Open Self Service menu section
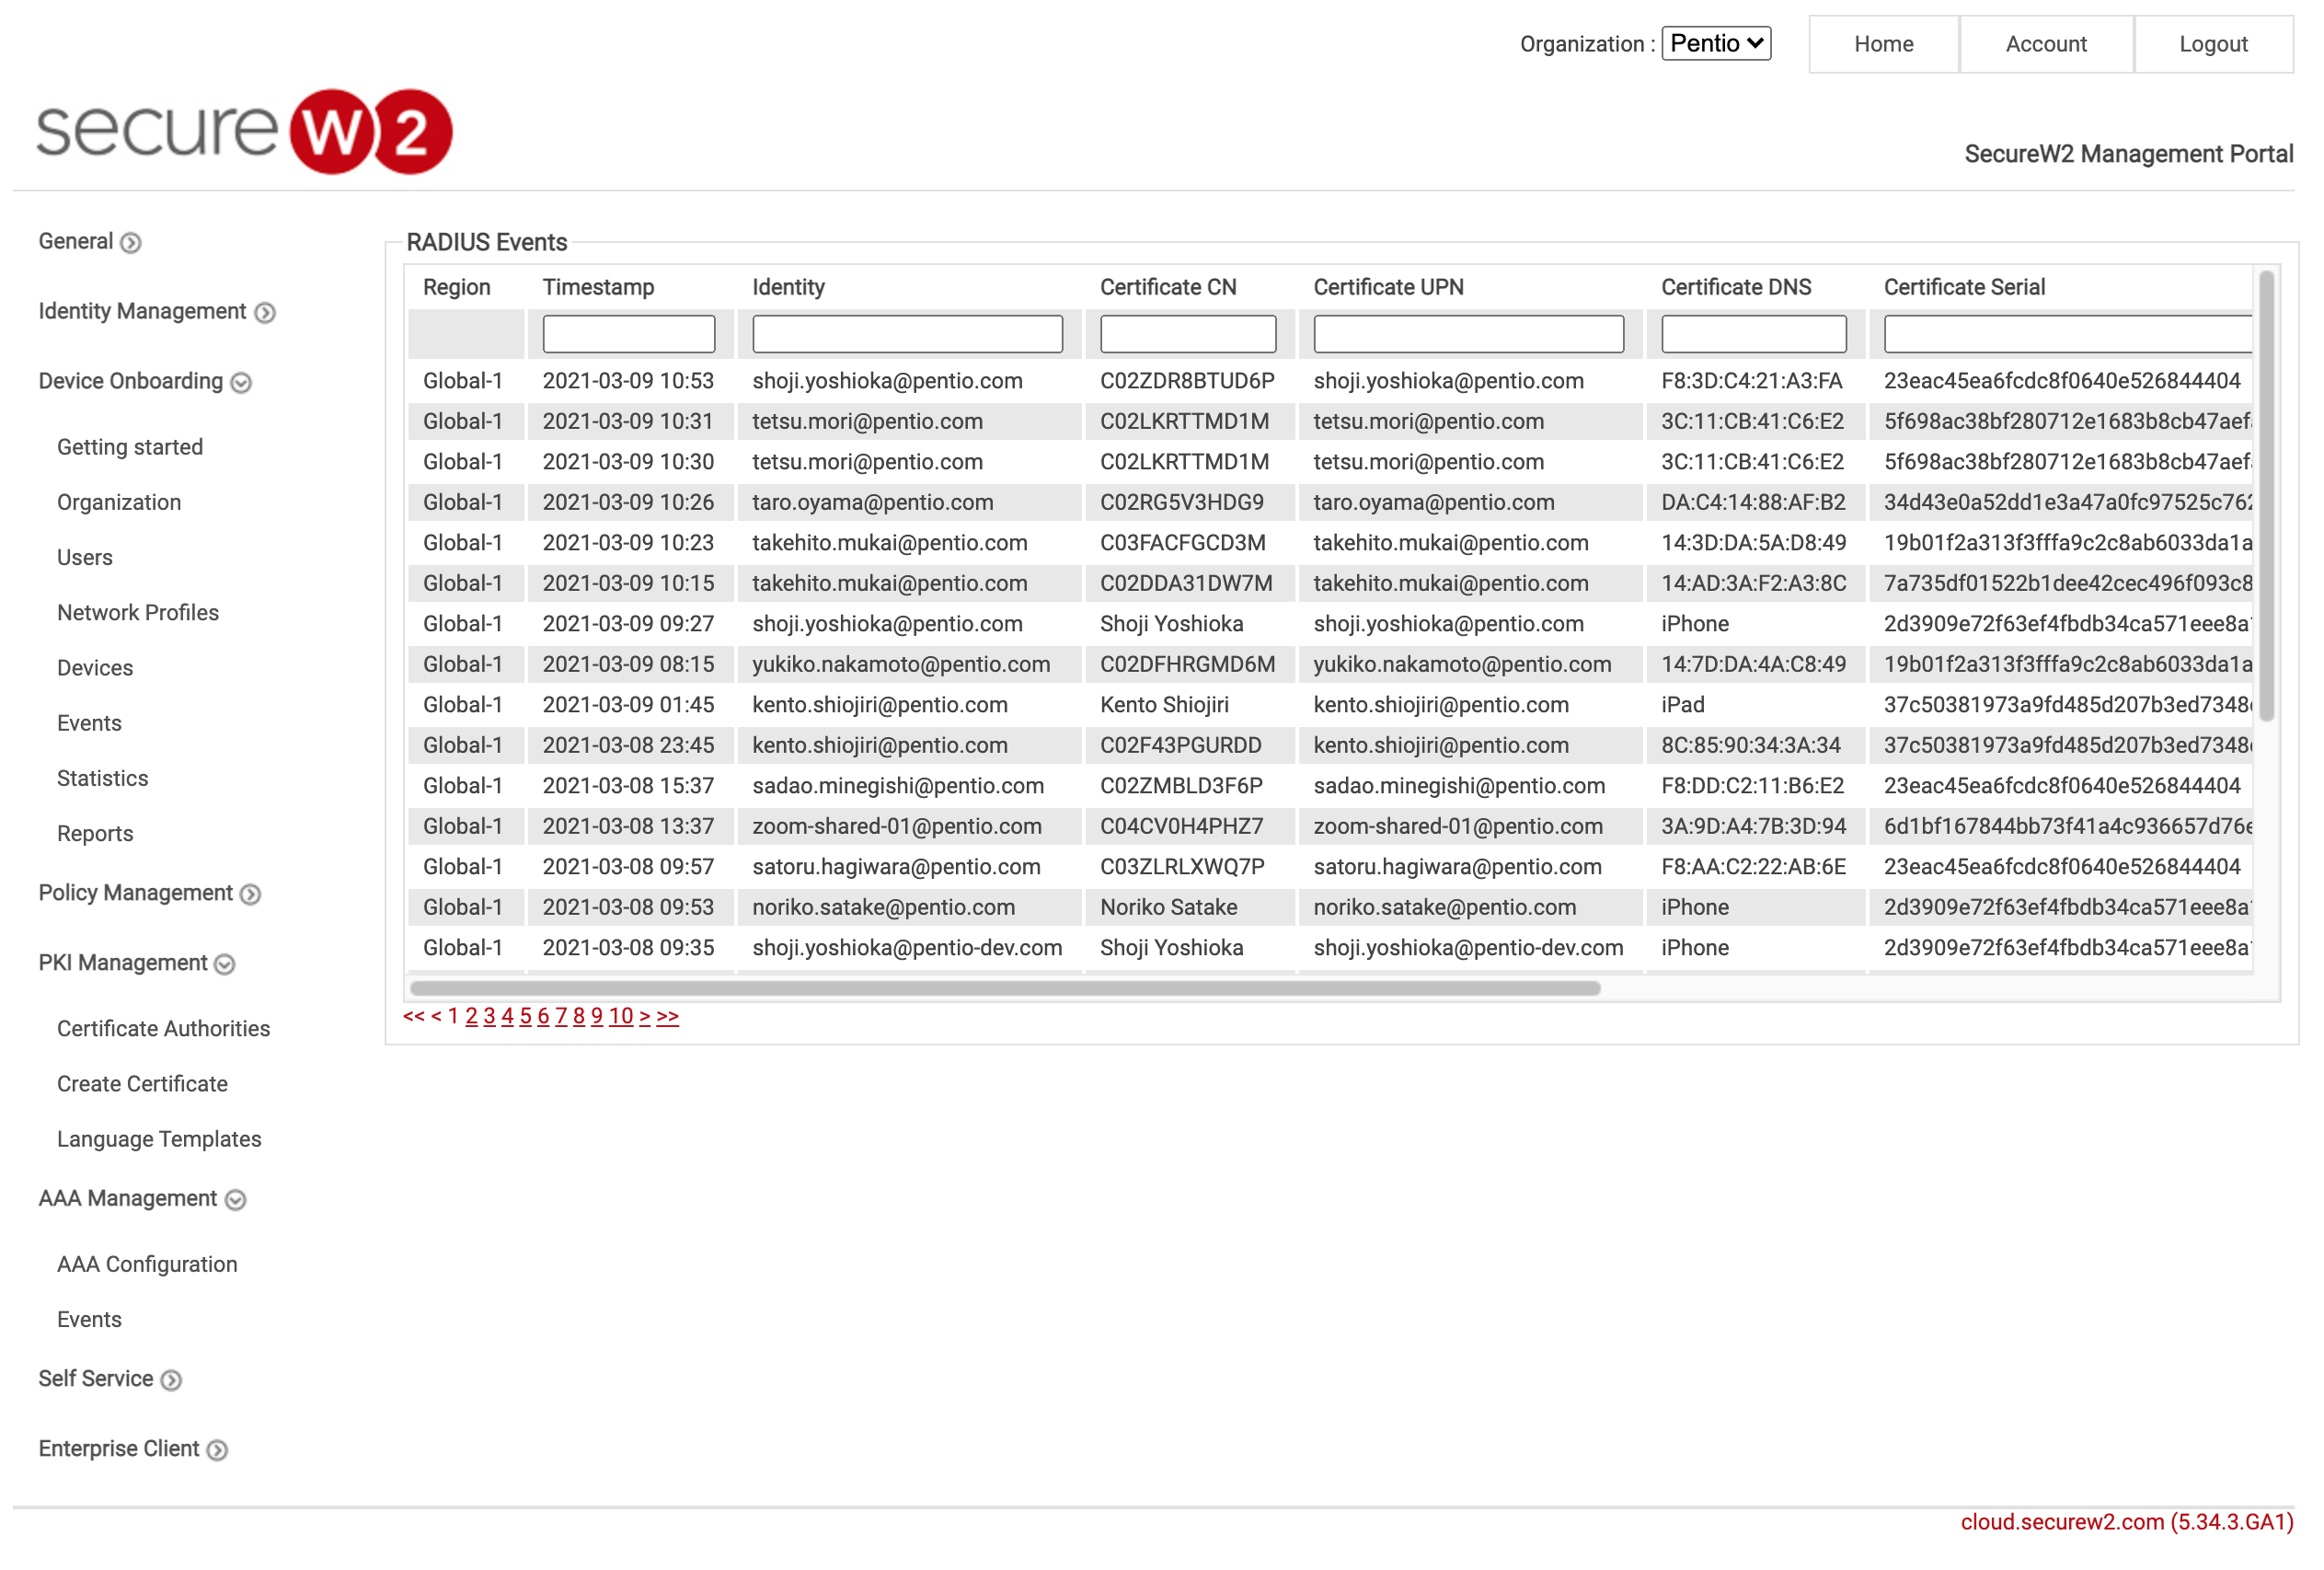This screenshot has width=2324, height=1570. (96, 1378)
